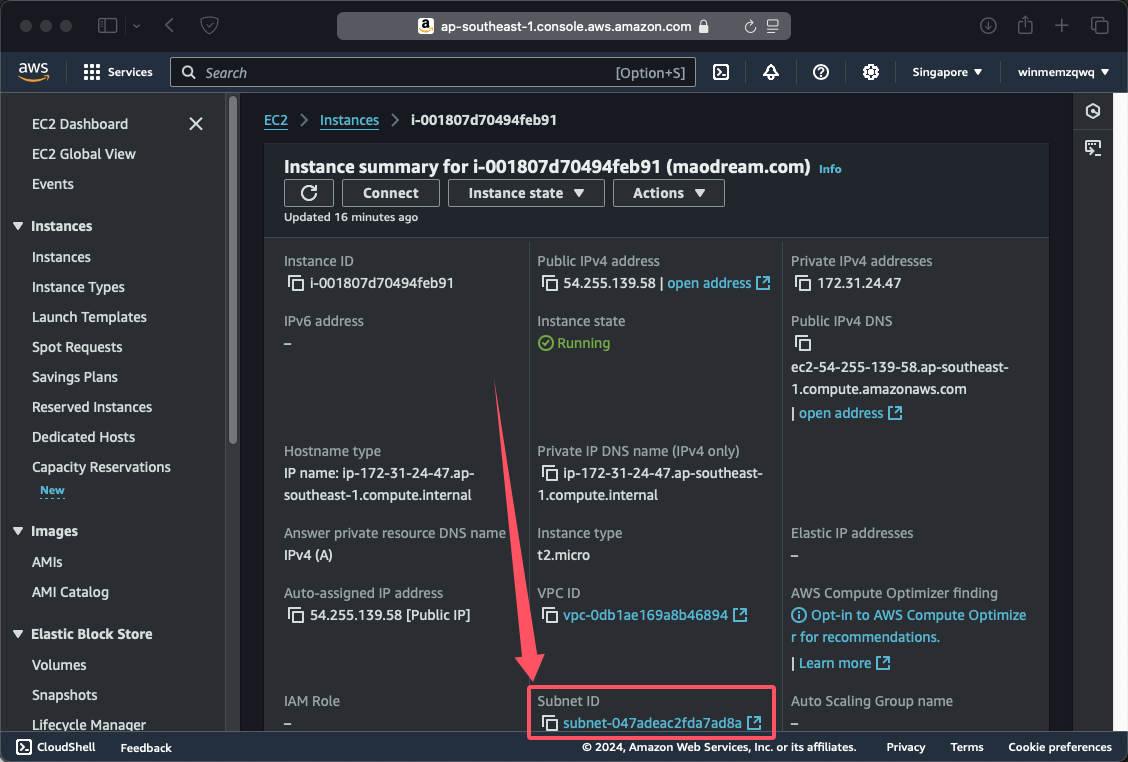This screenshot has height=762, width=1128.
Task: Focus the AWS Search field
Action: (x=432, y=72)
